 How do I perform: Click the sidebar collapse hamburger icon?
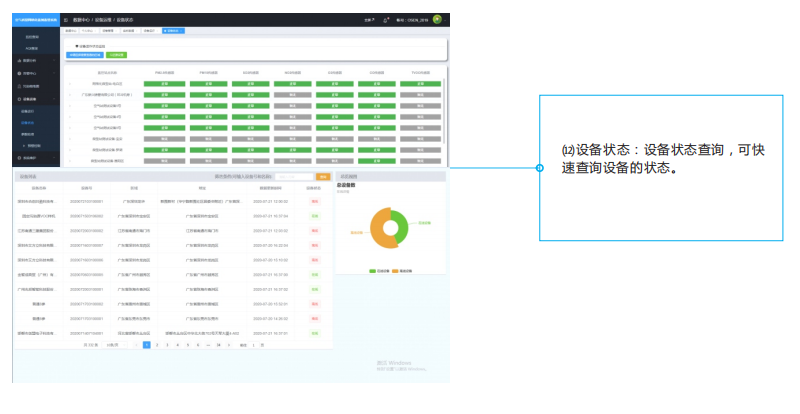tap(66, 20)
